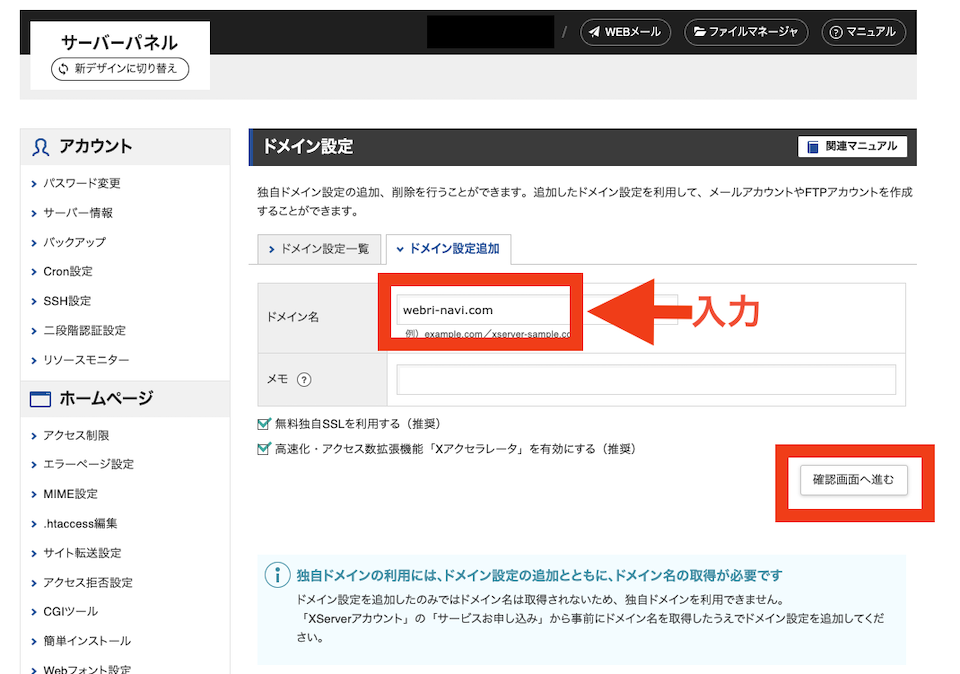This screenshot has height=674, width=960.
Task: Toggle Xアクセラレータ を有効にする checkbox
Action: point(263,449)
